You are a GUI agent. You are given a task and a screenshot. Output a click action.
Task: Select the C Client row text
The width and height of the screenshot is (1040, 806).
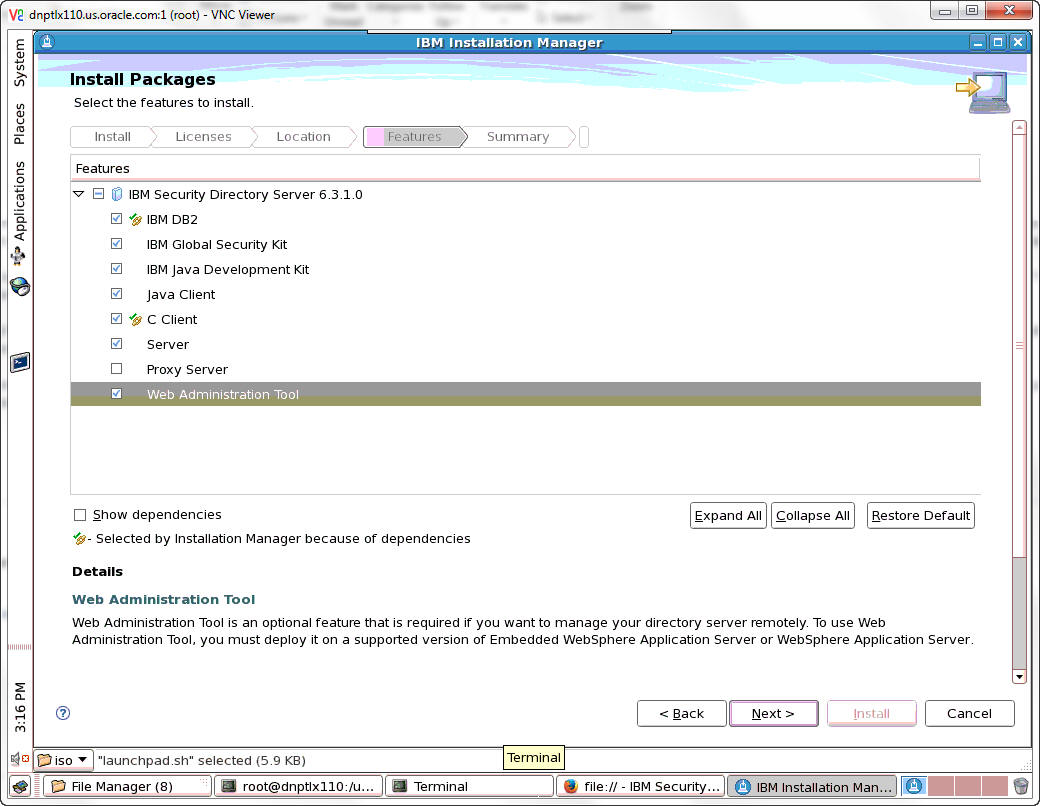click(x=172, y=320)
